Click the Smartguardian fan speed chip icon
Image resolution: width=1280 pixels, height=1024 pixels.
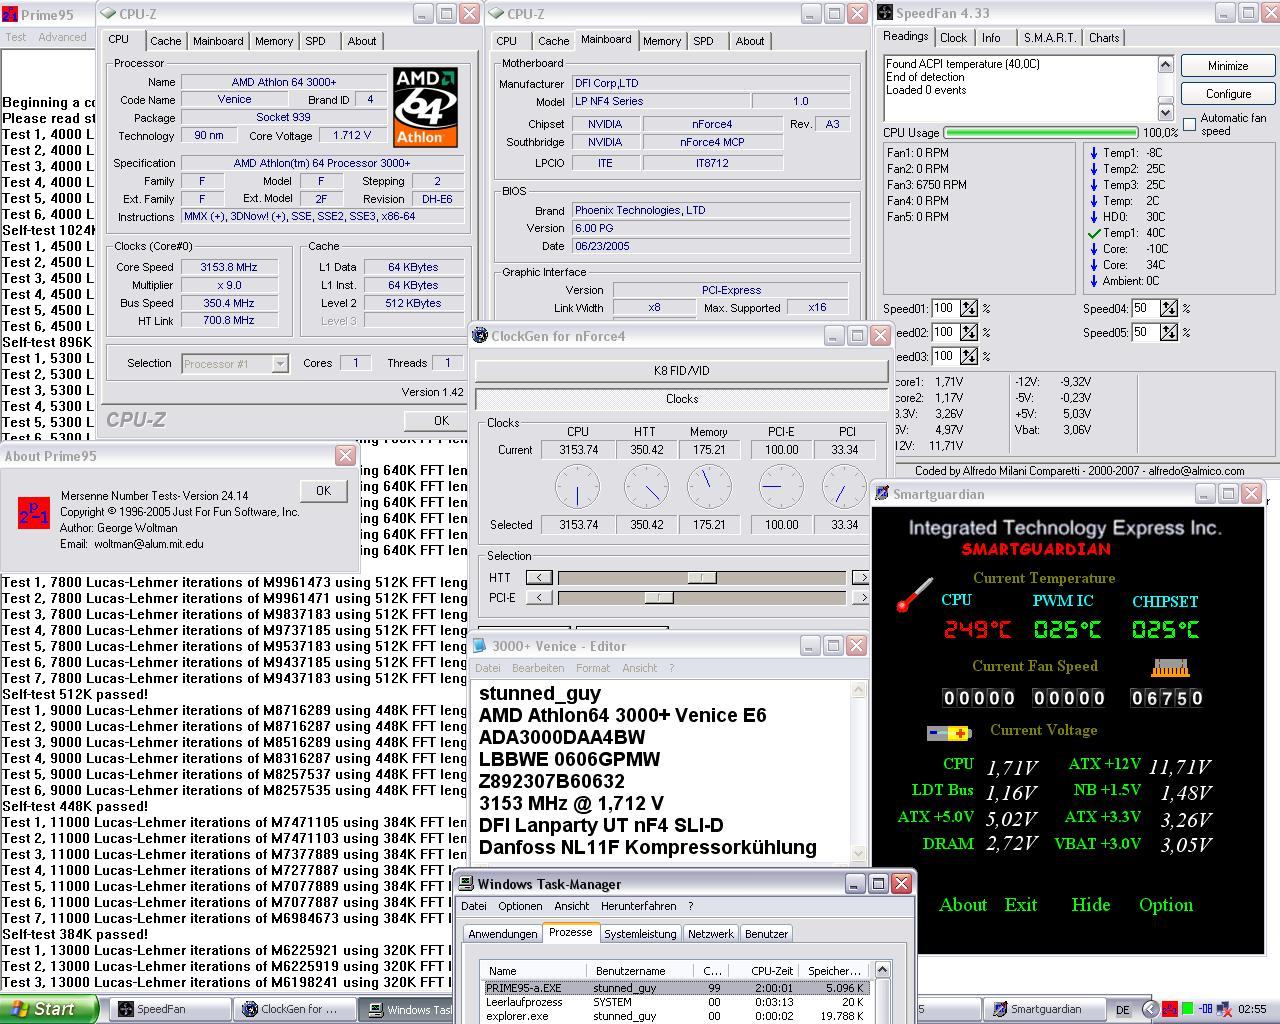(1170, 667)
